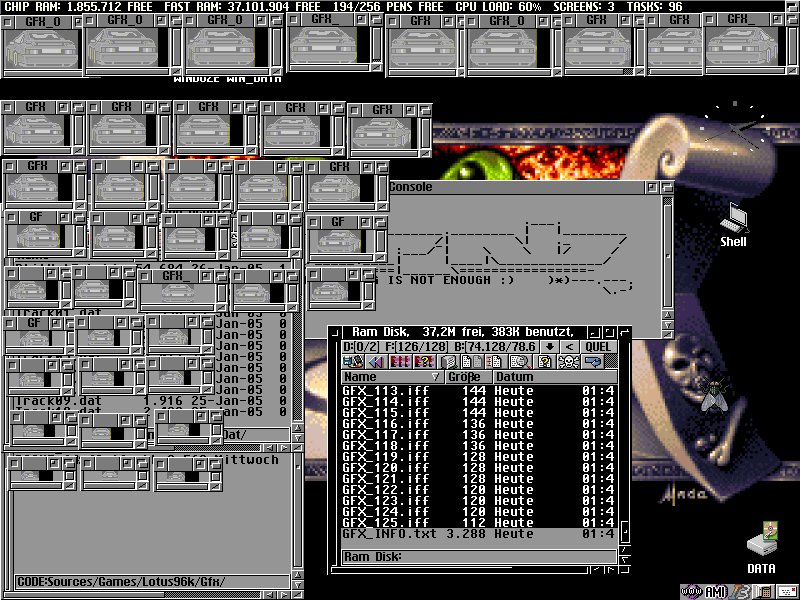
Task: Click the F:[126/128] file counter
Action: [x=416, y=347]
